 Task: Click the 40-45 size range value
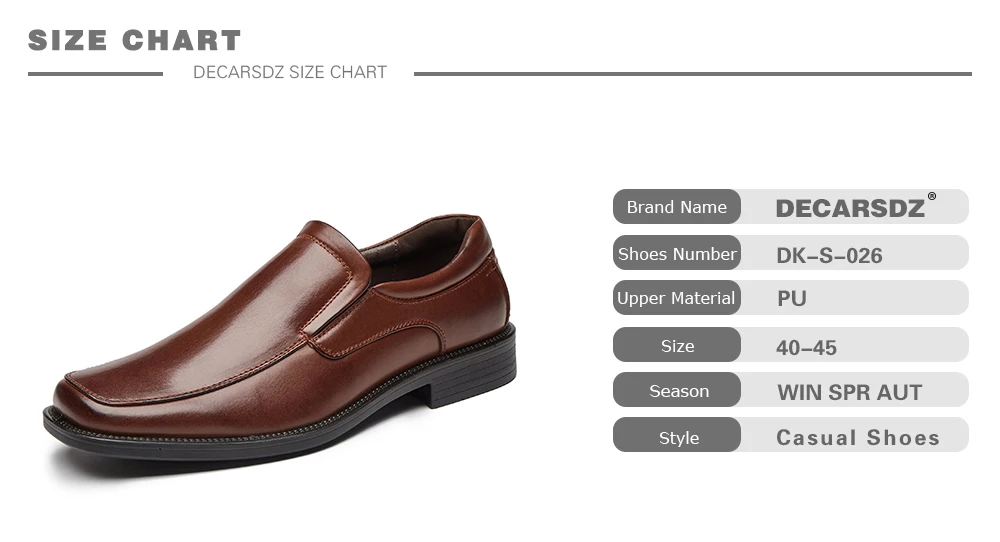(x=806, y=348)
